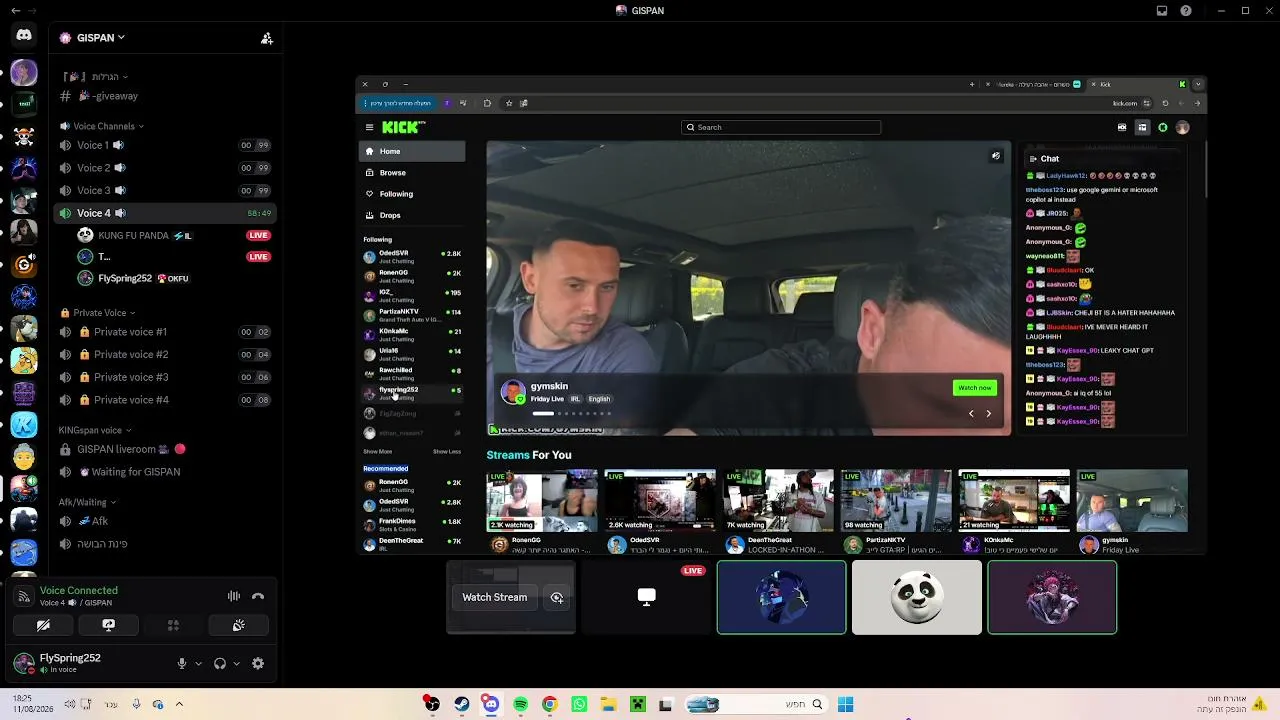Join the Voice 1 channel
1280x720 pixels.
[163, 145]
